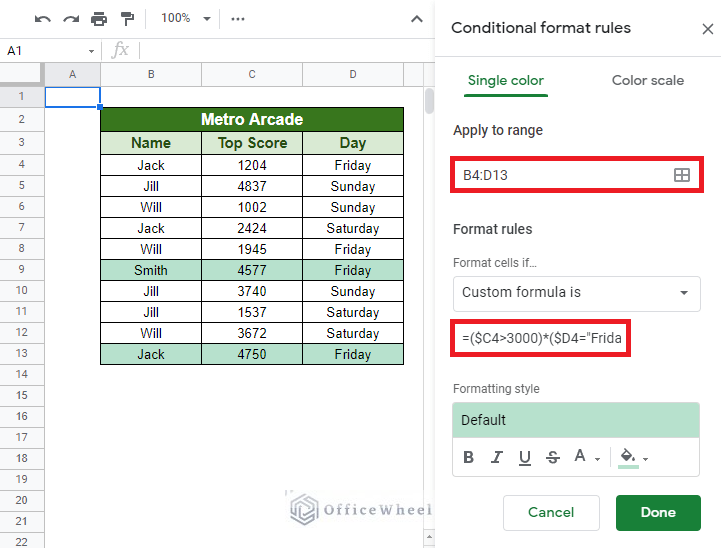
Task: Select row 9 header
Action: point(22,269)
